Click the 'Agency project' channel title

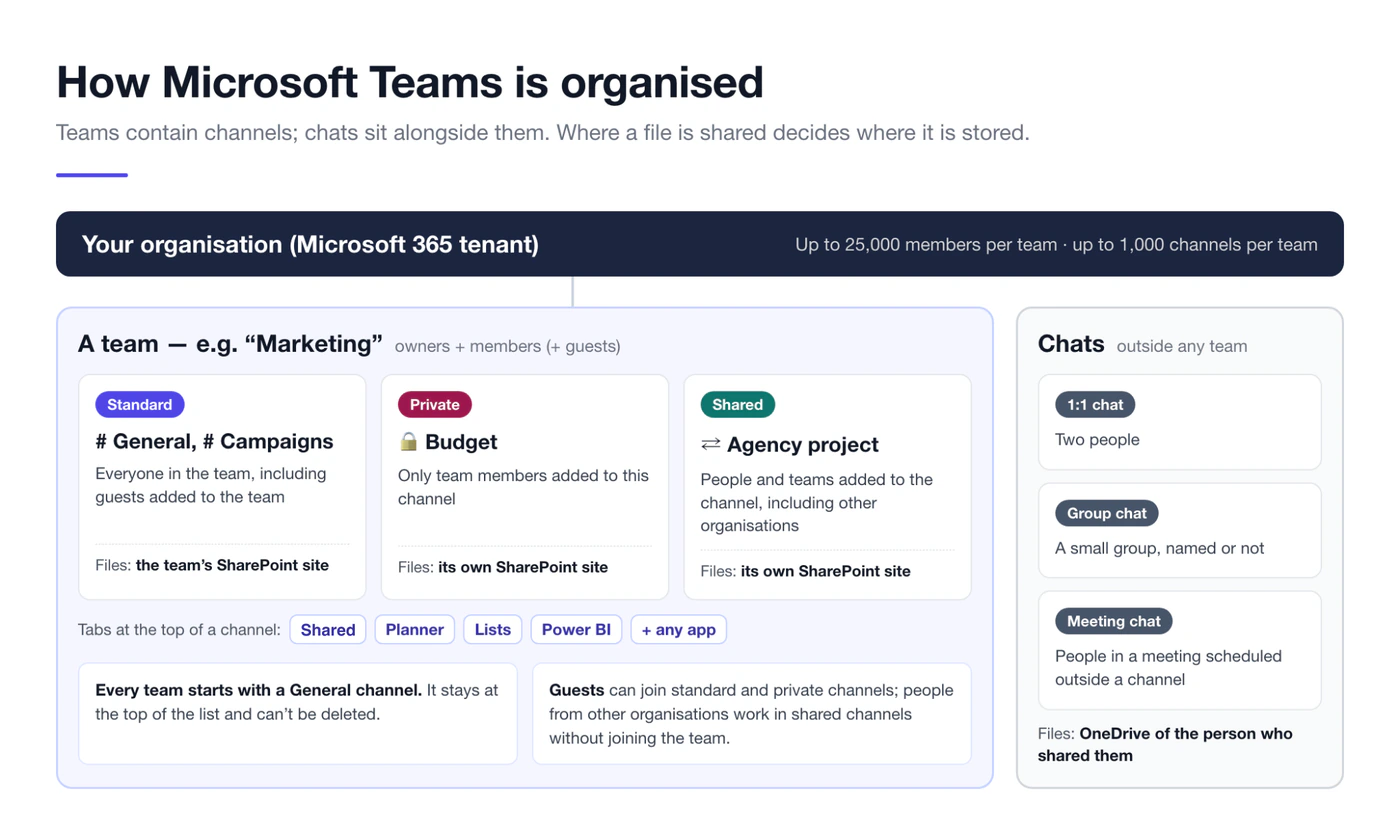[803, 444]
